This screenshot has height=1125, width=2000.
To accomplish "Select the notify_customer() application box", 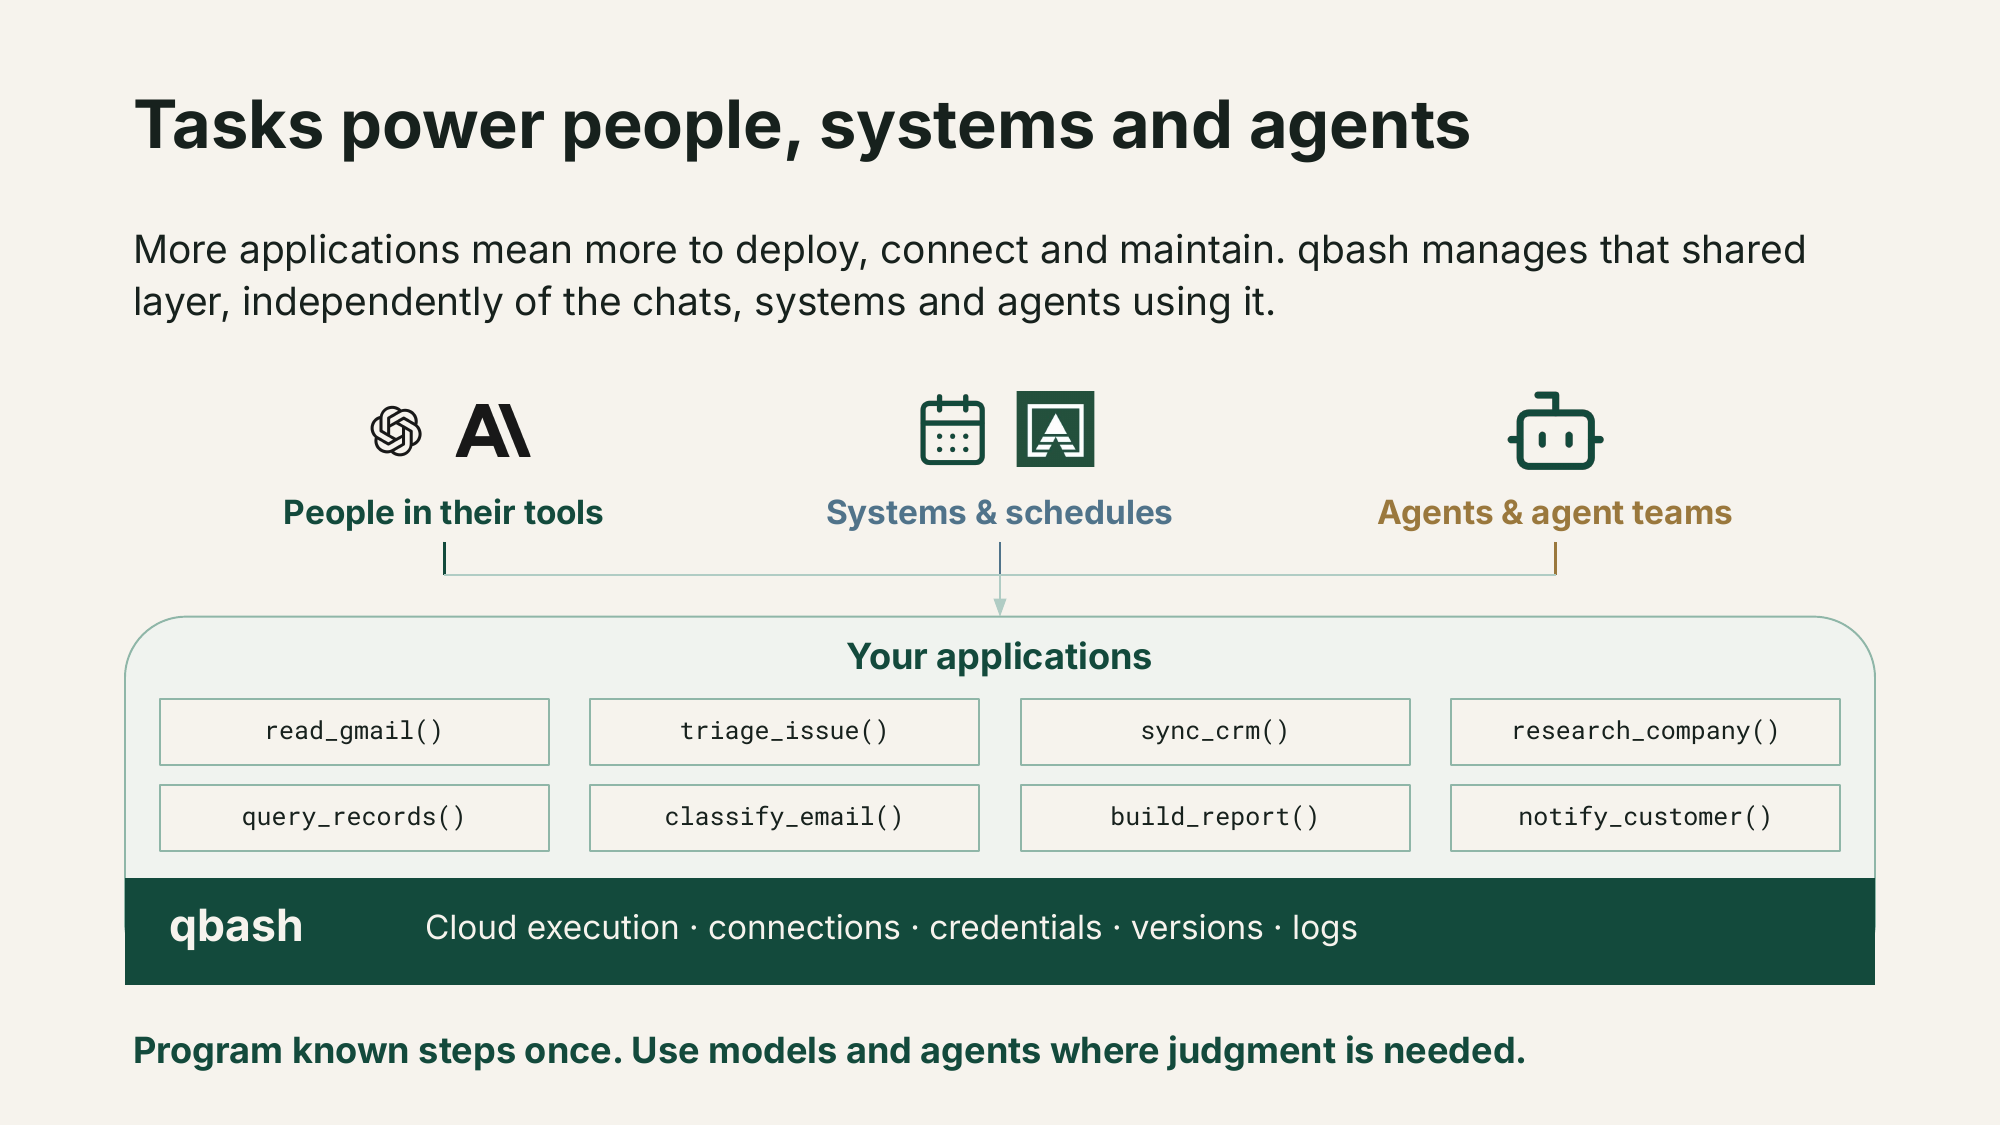I will pyautogui.click(x=1645, y=818).
